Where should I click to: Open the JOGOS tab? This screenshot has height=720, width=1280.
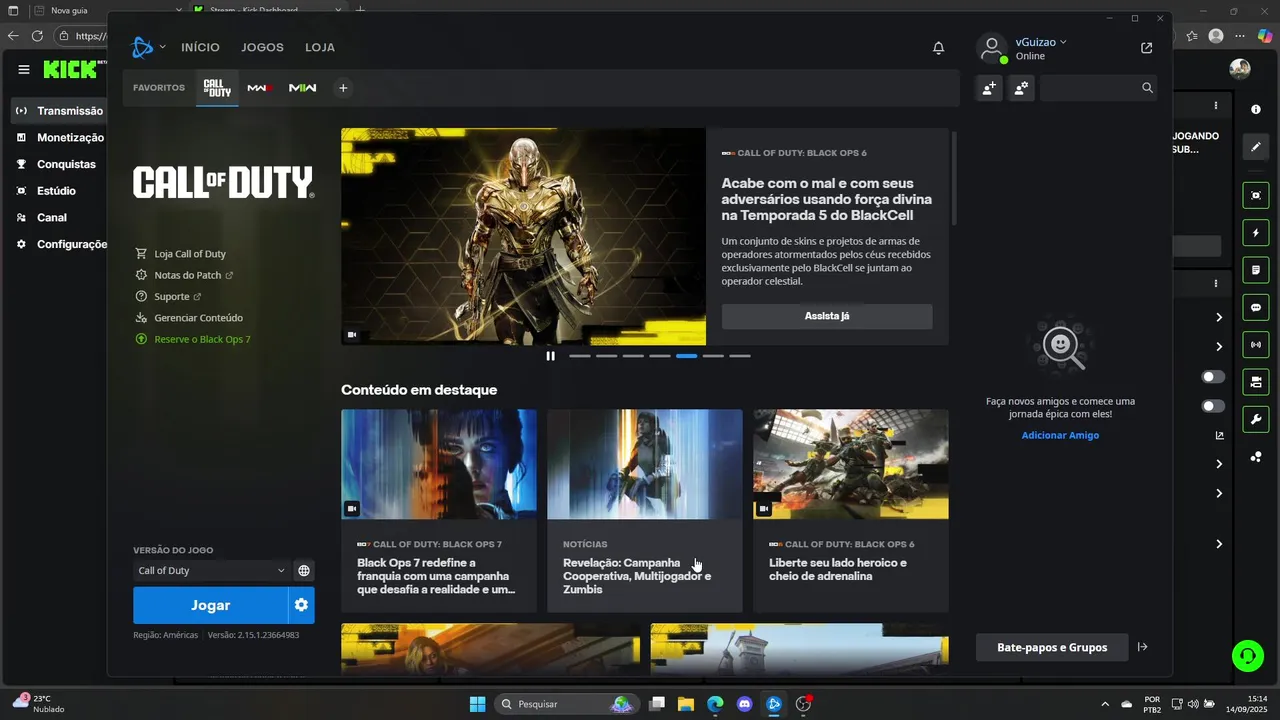[262, 47]
